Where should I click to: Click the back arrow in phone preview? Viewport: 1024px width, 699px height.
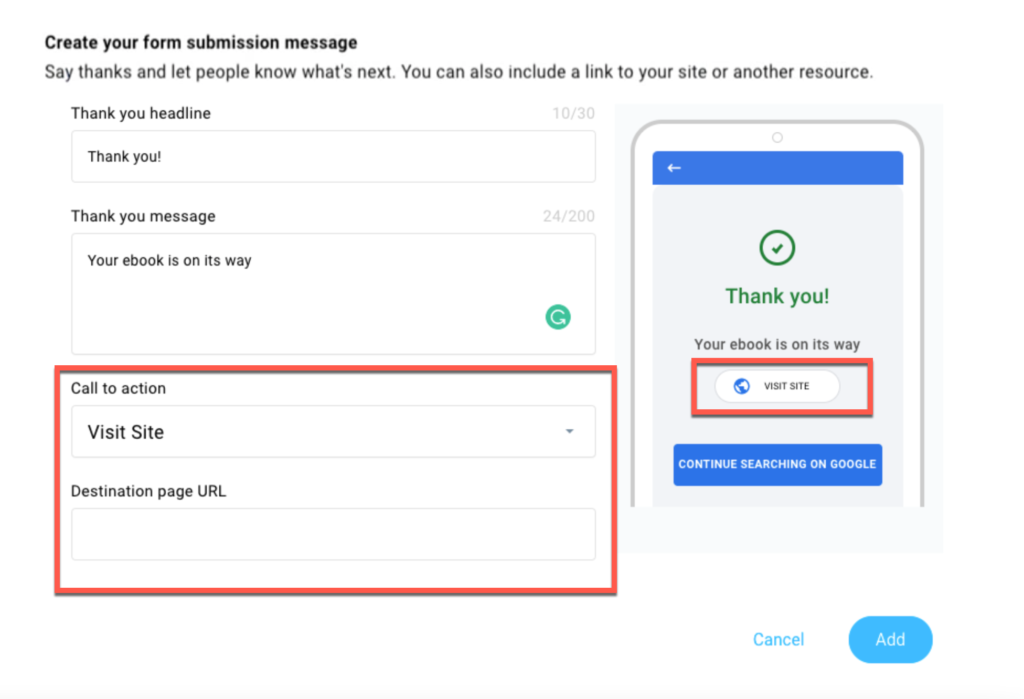click(x=674, y=168)
